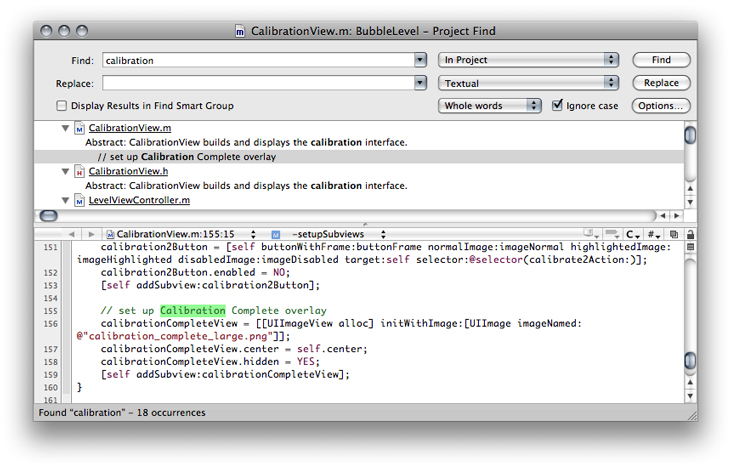Open the In Project scope dropdown
Image resolution: width=731 pixels, height=468 pixels.
click(x=529, y=60)
